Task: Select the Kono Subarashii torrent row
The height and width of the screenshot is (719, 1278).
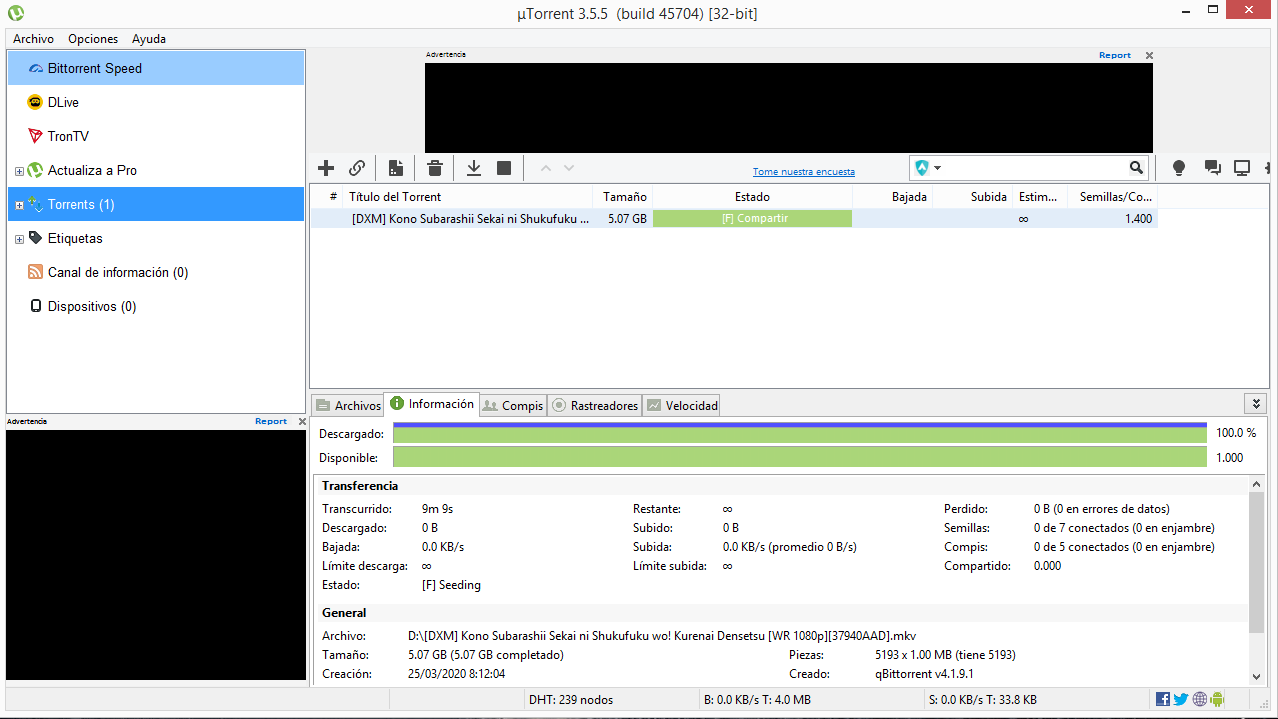Action: (x=734, y=218)
